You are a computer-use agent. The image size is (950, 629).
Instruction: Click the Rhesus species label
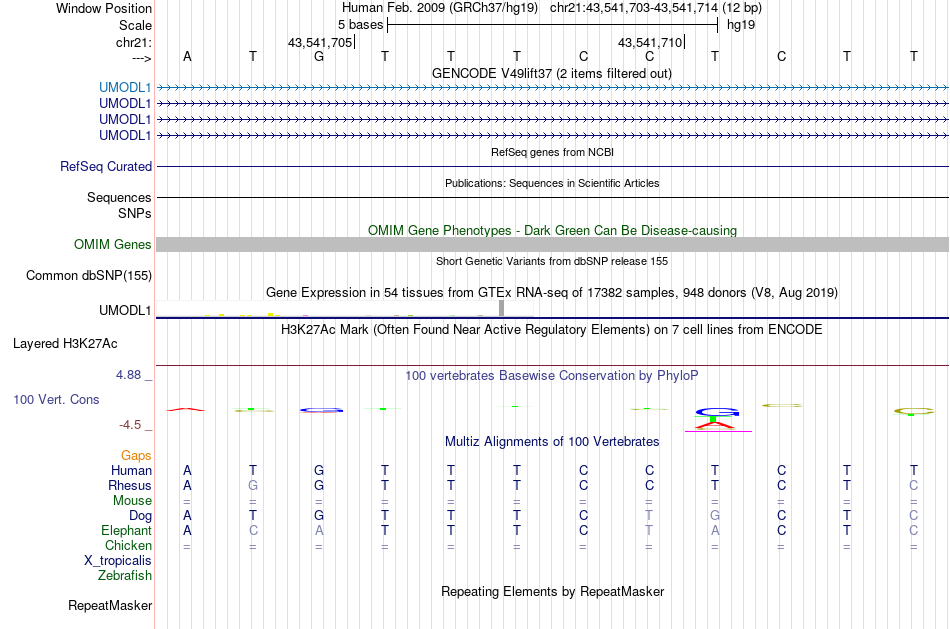(130, 486)
